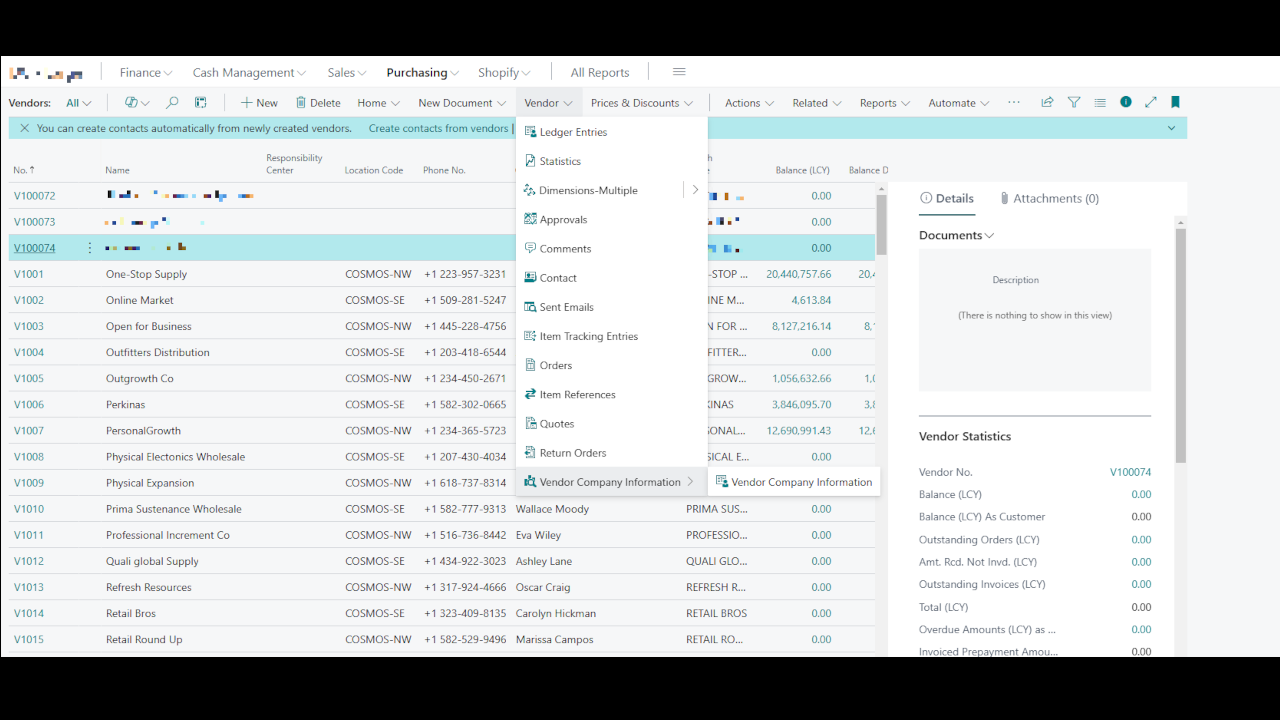
Task: Open vendor number V1010
Action: point(29,509)
